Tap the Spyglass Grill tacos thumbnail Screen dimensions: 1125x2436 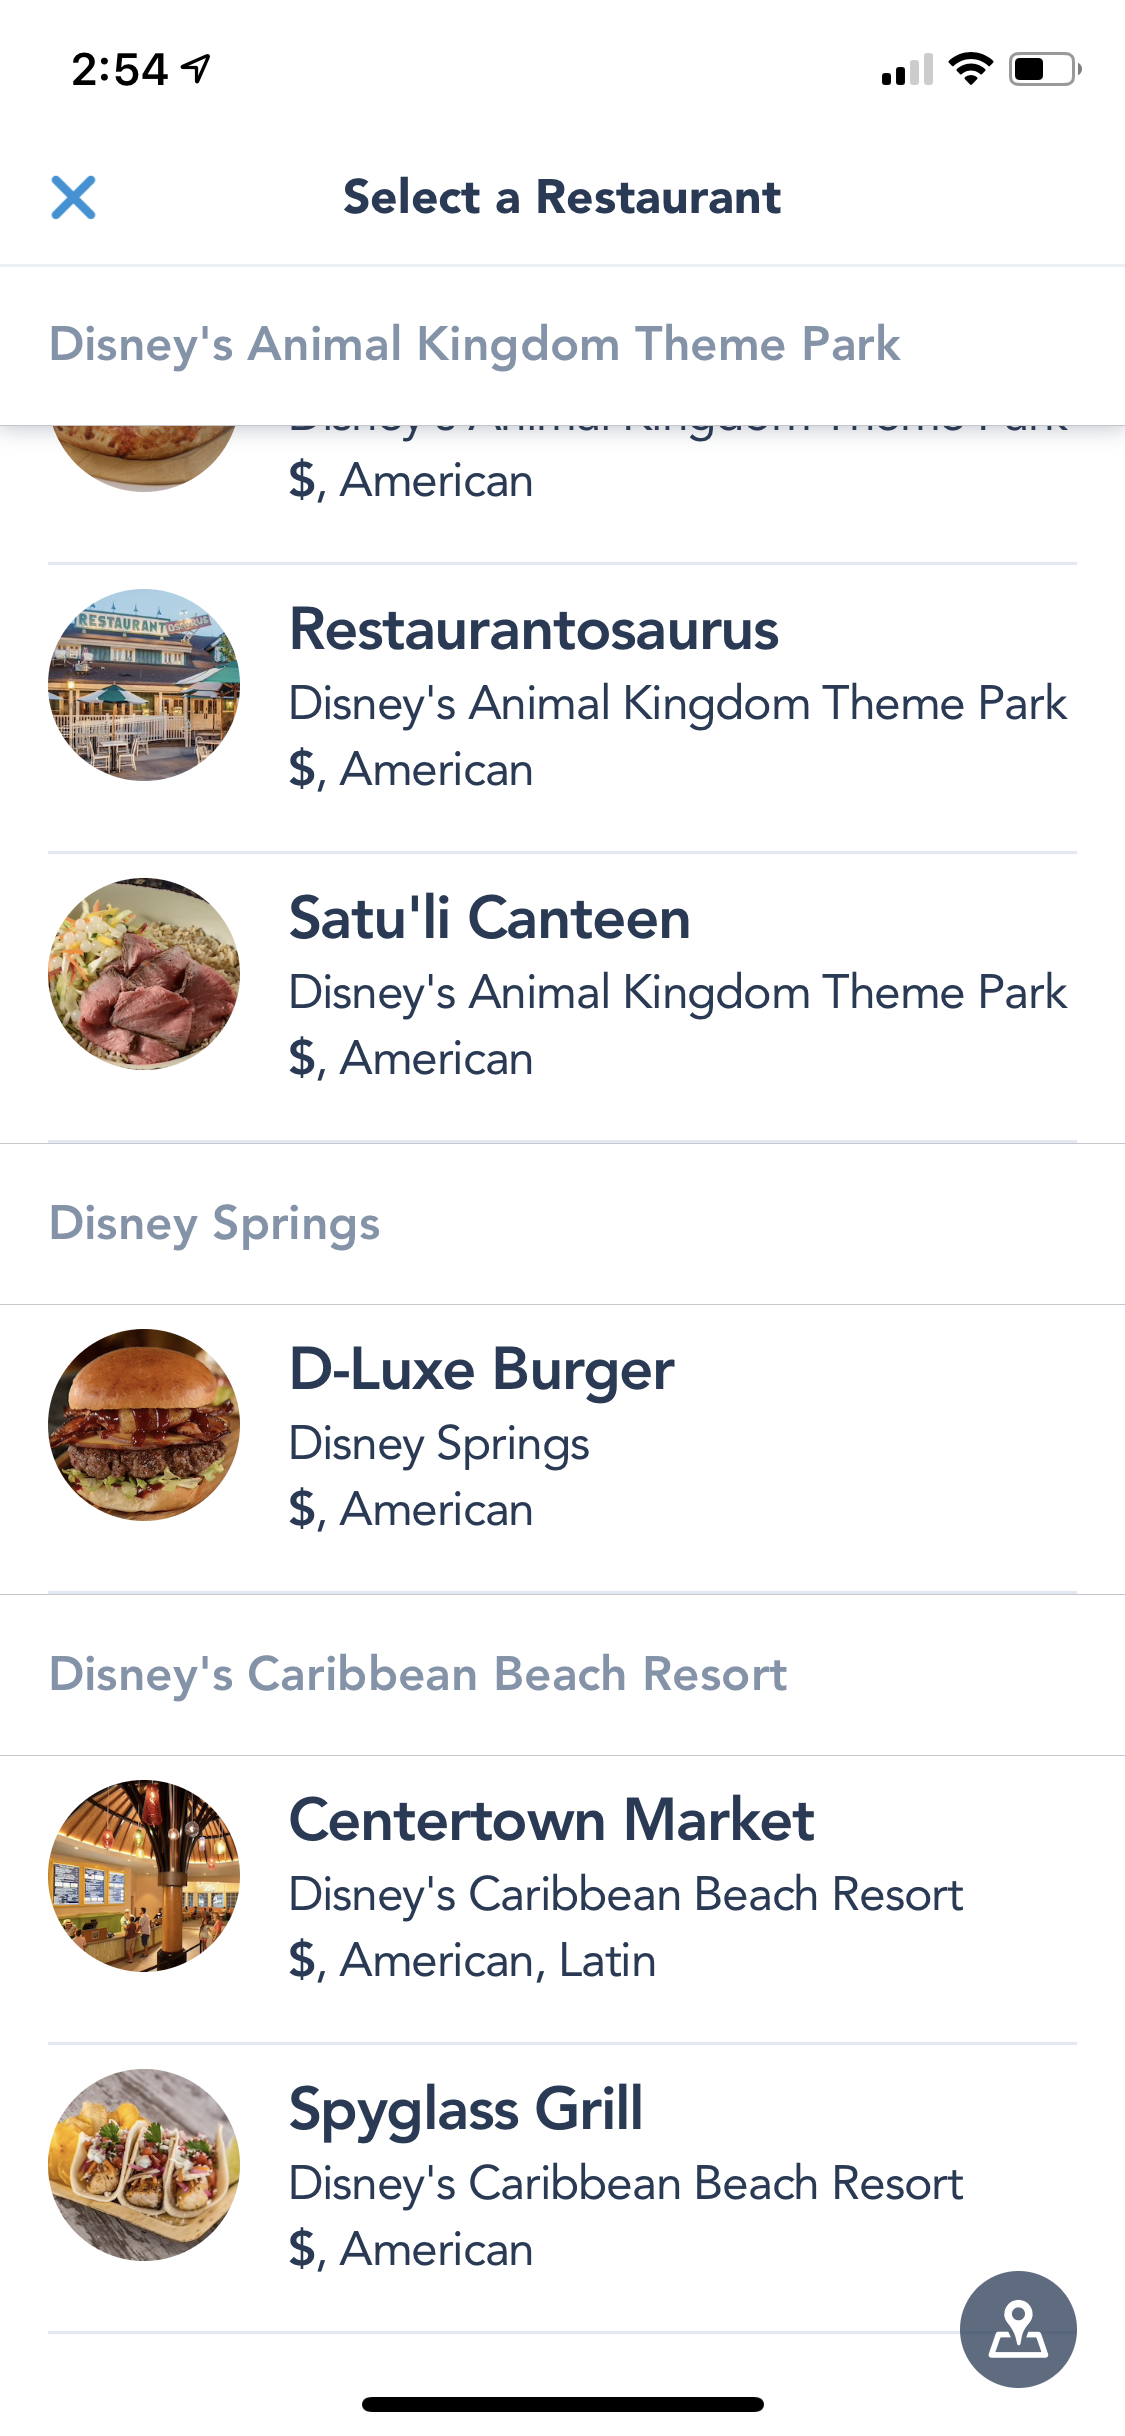click(144, 2165)
